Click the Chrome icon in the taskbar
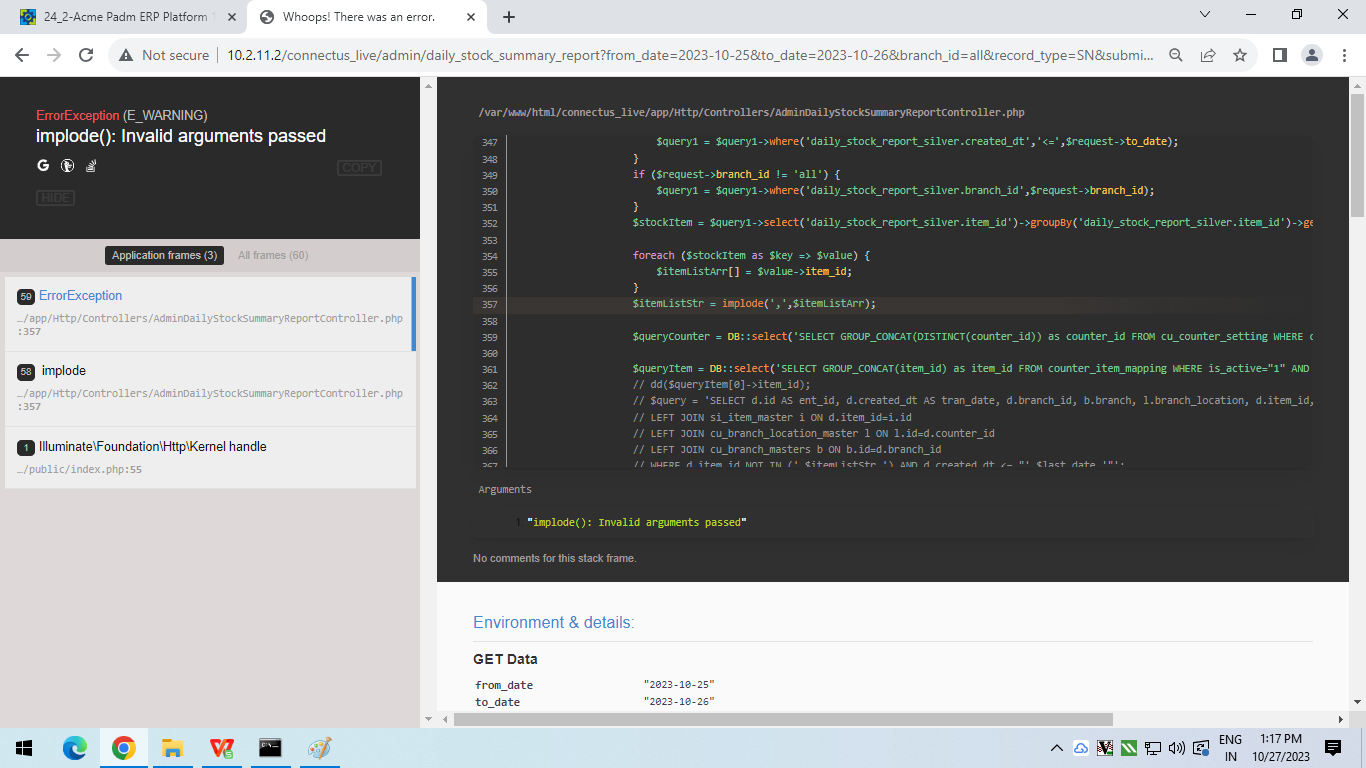The width and height of the screenshot is (1366, 768). (123, 748)
